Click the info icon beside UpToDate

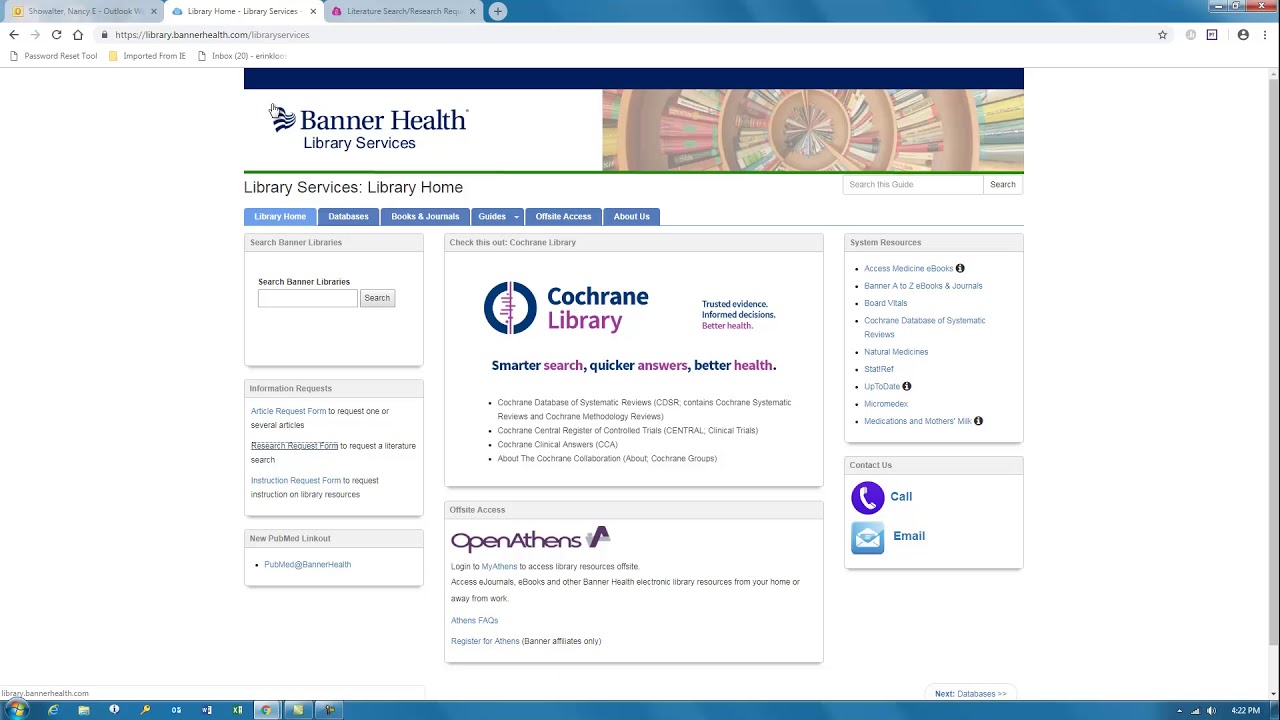coord(907,386)
